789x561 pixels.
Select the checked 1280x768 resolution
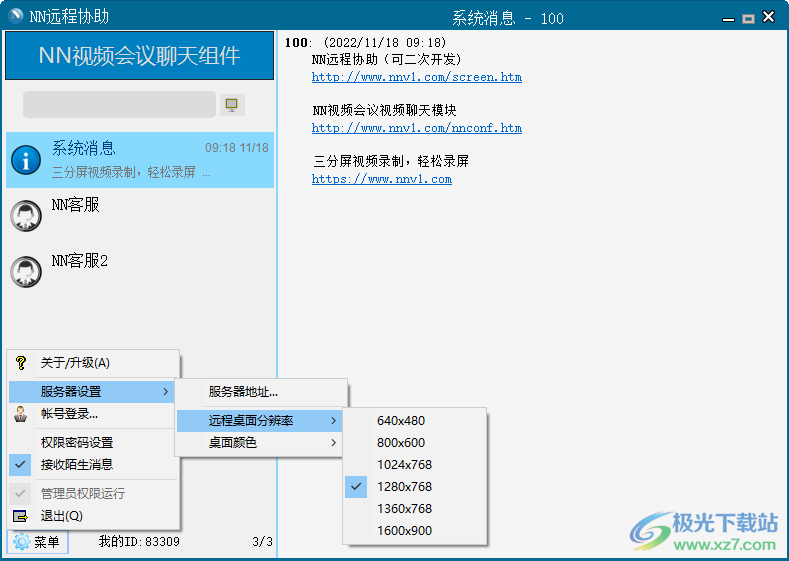point(415,487)
